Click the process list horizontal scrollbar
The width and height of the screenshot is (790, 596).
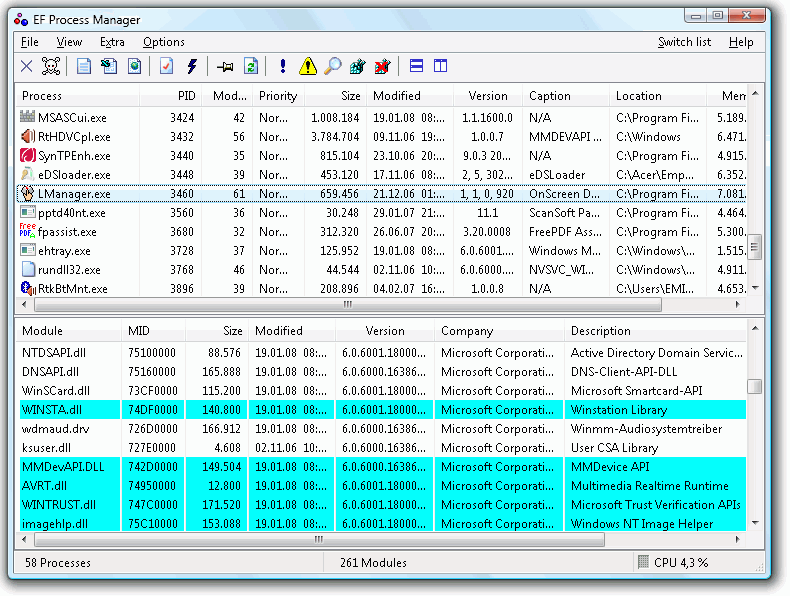348,304
